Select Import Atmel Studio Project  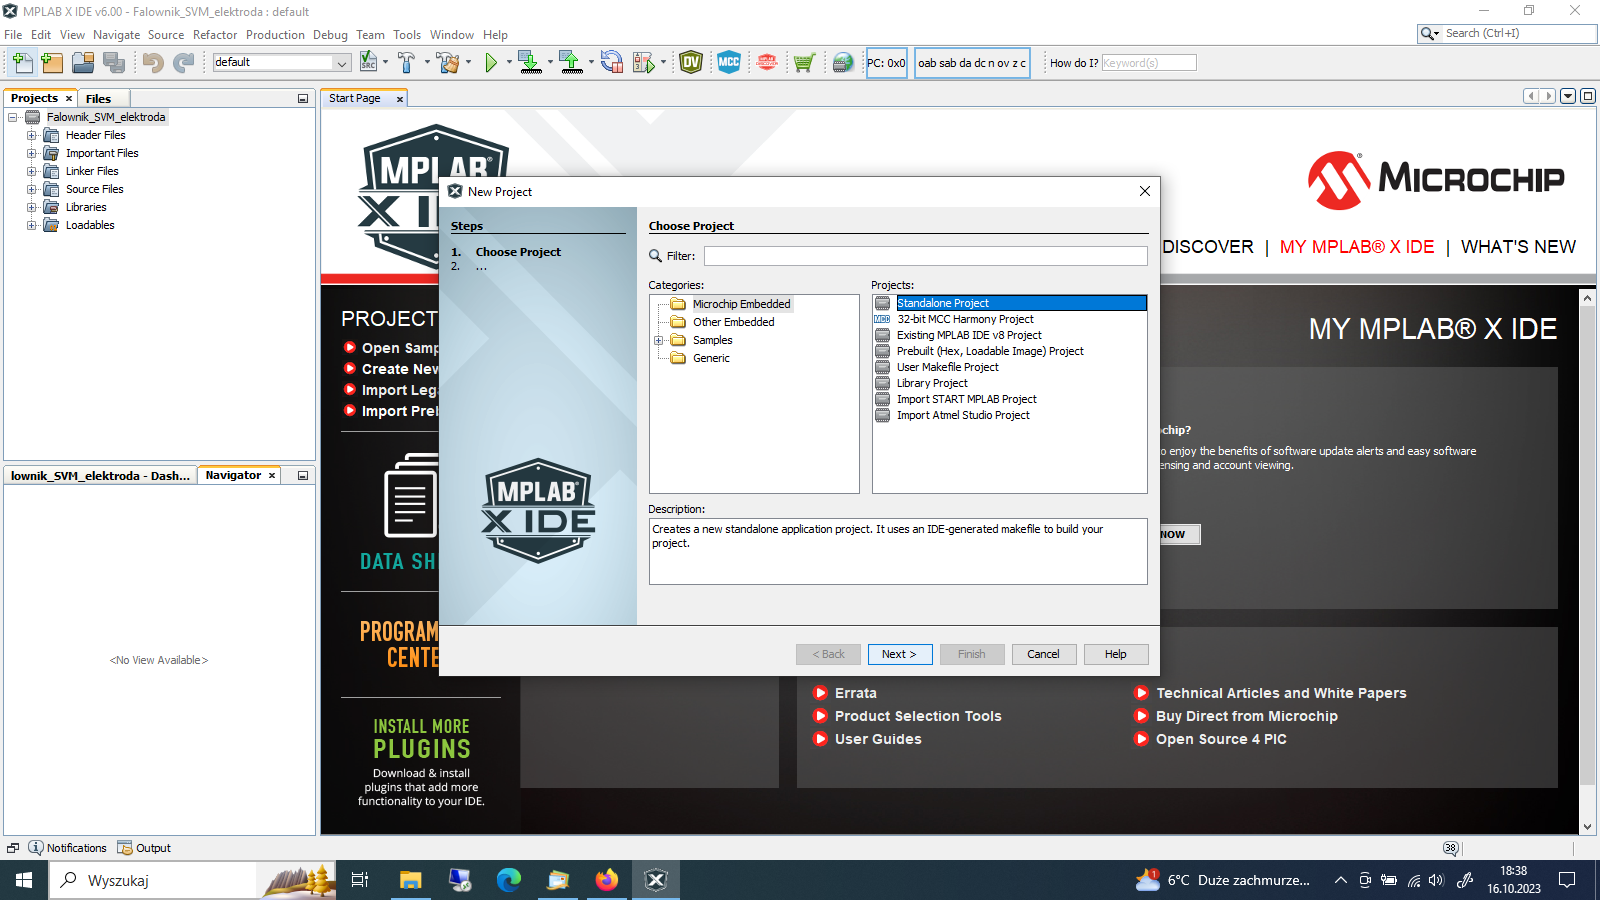(x=963, y=415)
